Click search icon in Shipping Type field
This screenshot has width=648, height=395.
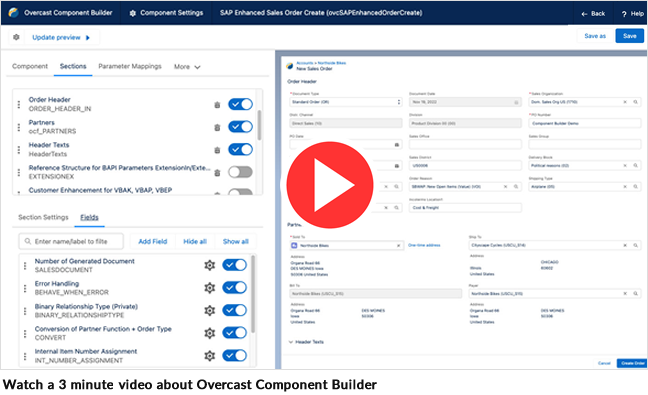pyautogui.click(x=636, y=186)
